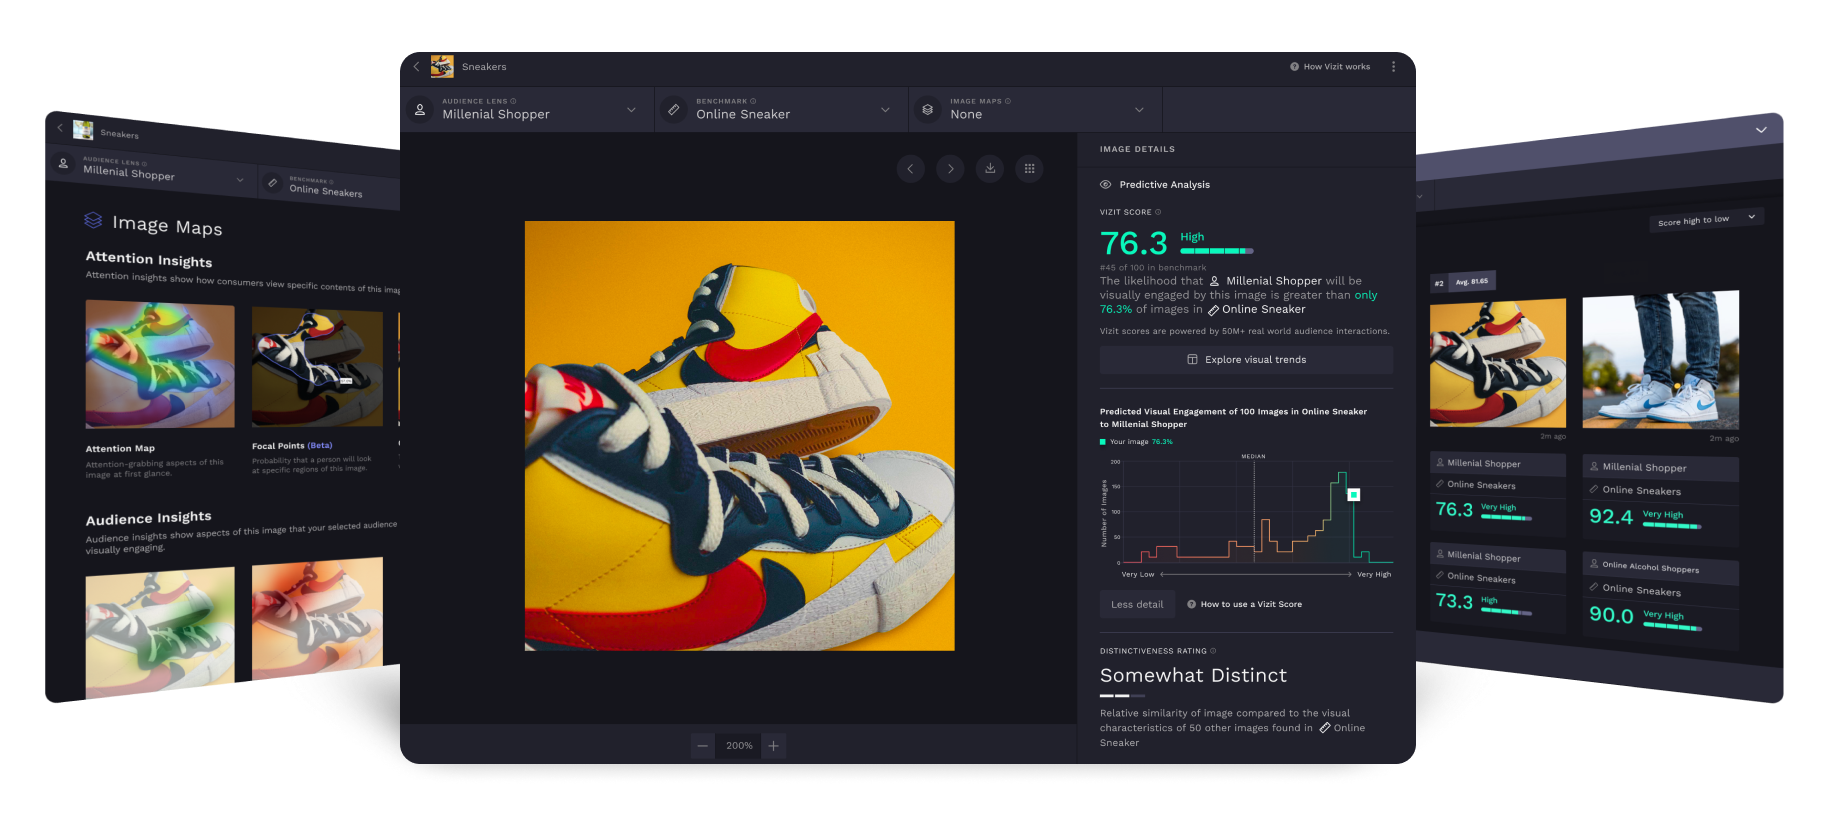Click the Explore visual trends button
Viewport: 1824px width, 816px height.
click(1246, 360)
